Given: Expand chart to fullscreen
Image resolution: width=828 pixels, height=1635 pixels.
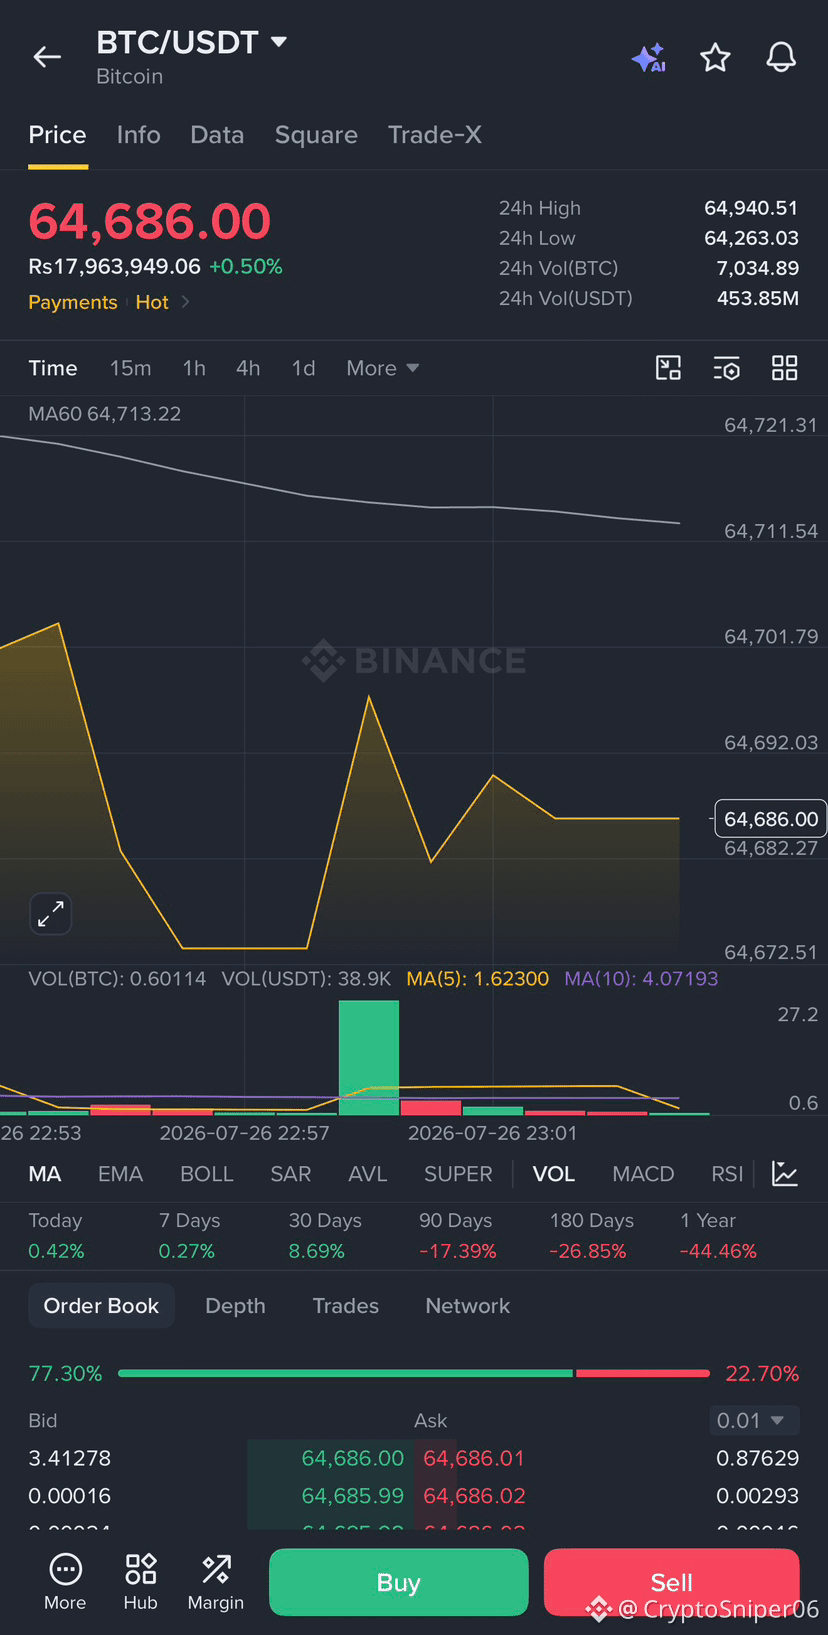Looking at the screenshot, I should point(50,913).
